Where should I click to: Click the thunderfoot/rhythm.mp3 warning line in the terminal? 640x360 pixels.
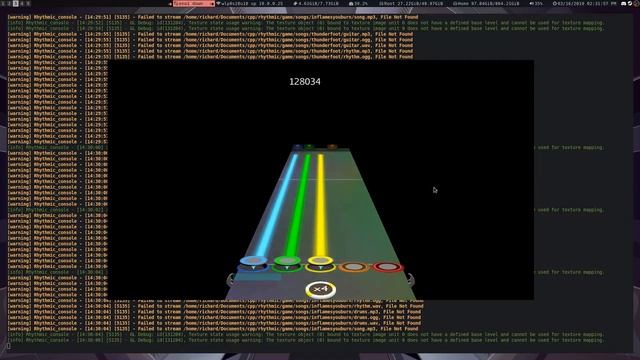(x=210, y=51)
